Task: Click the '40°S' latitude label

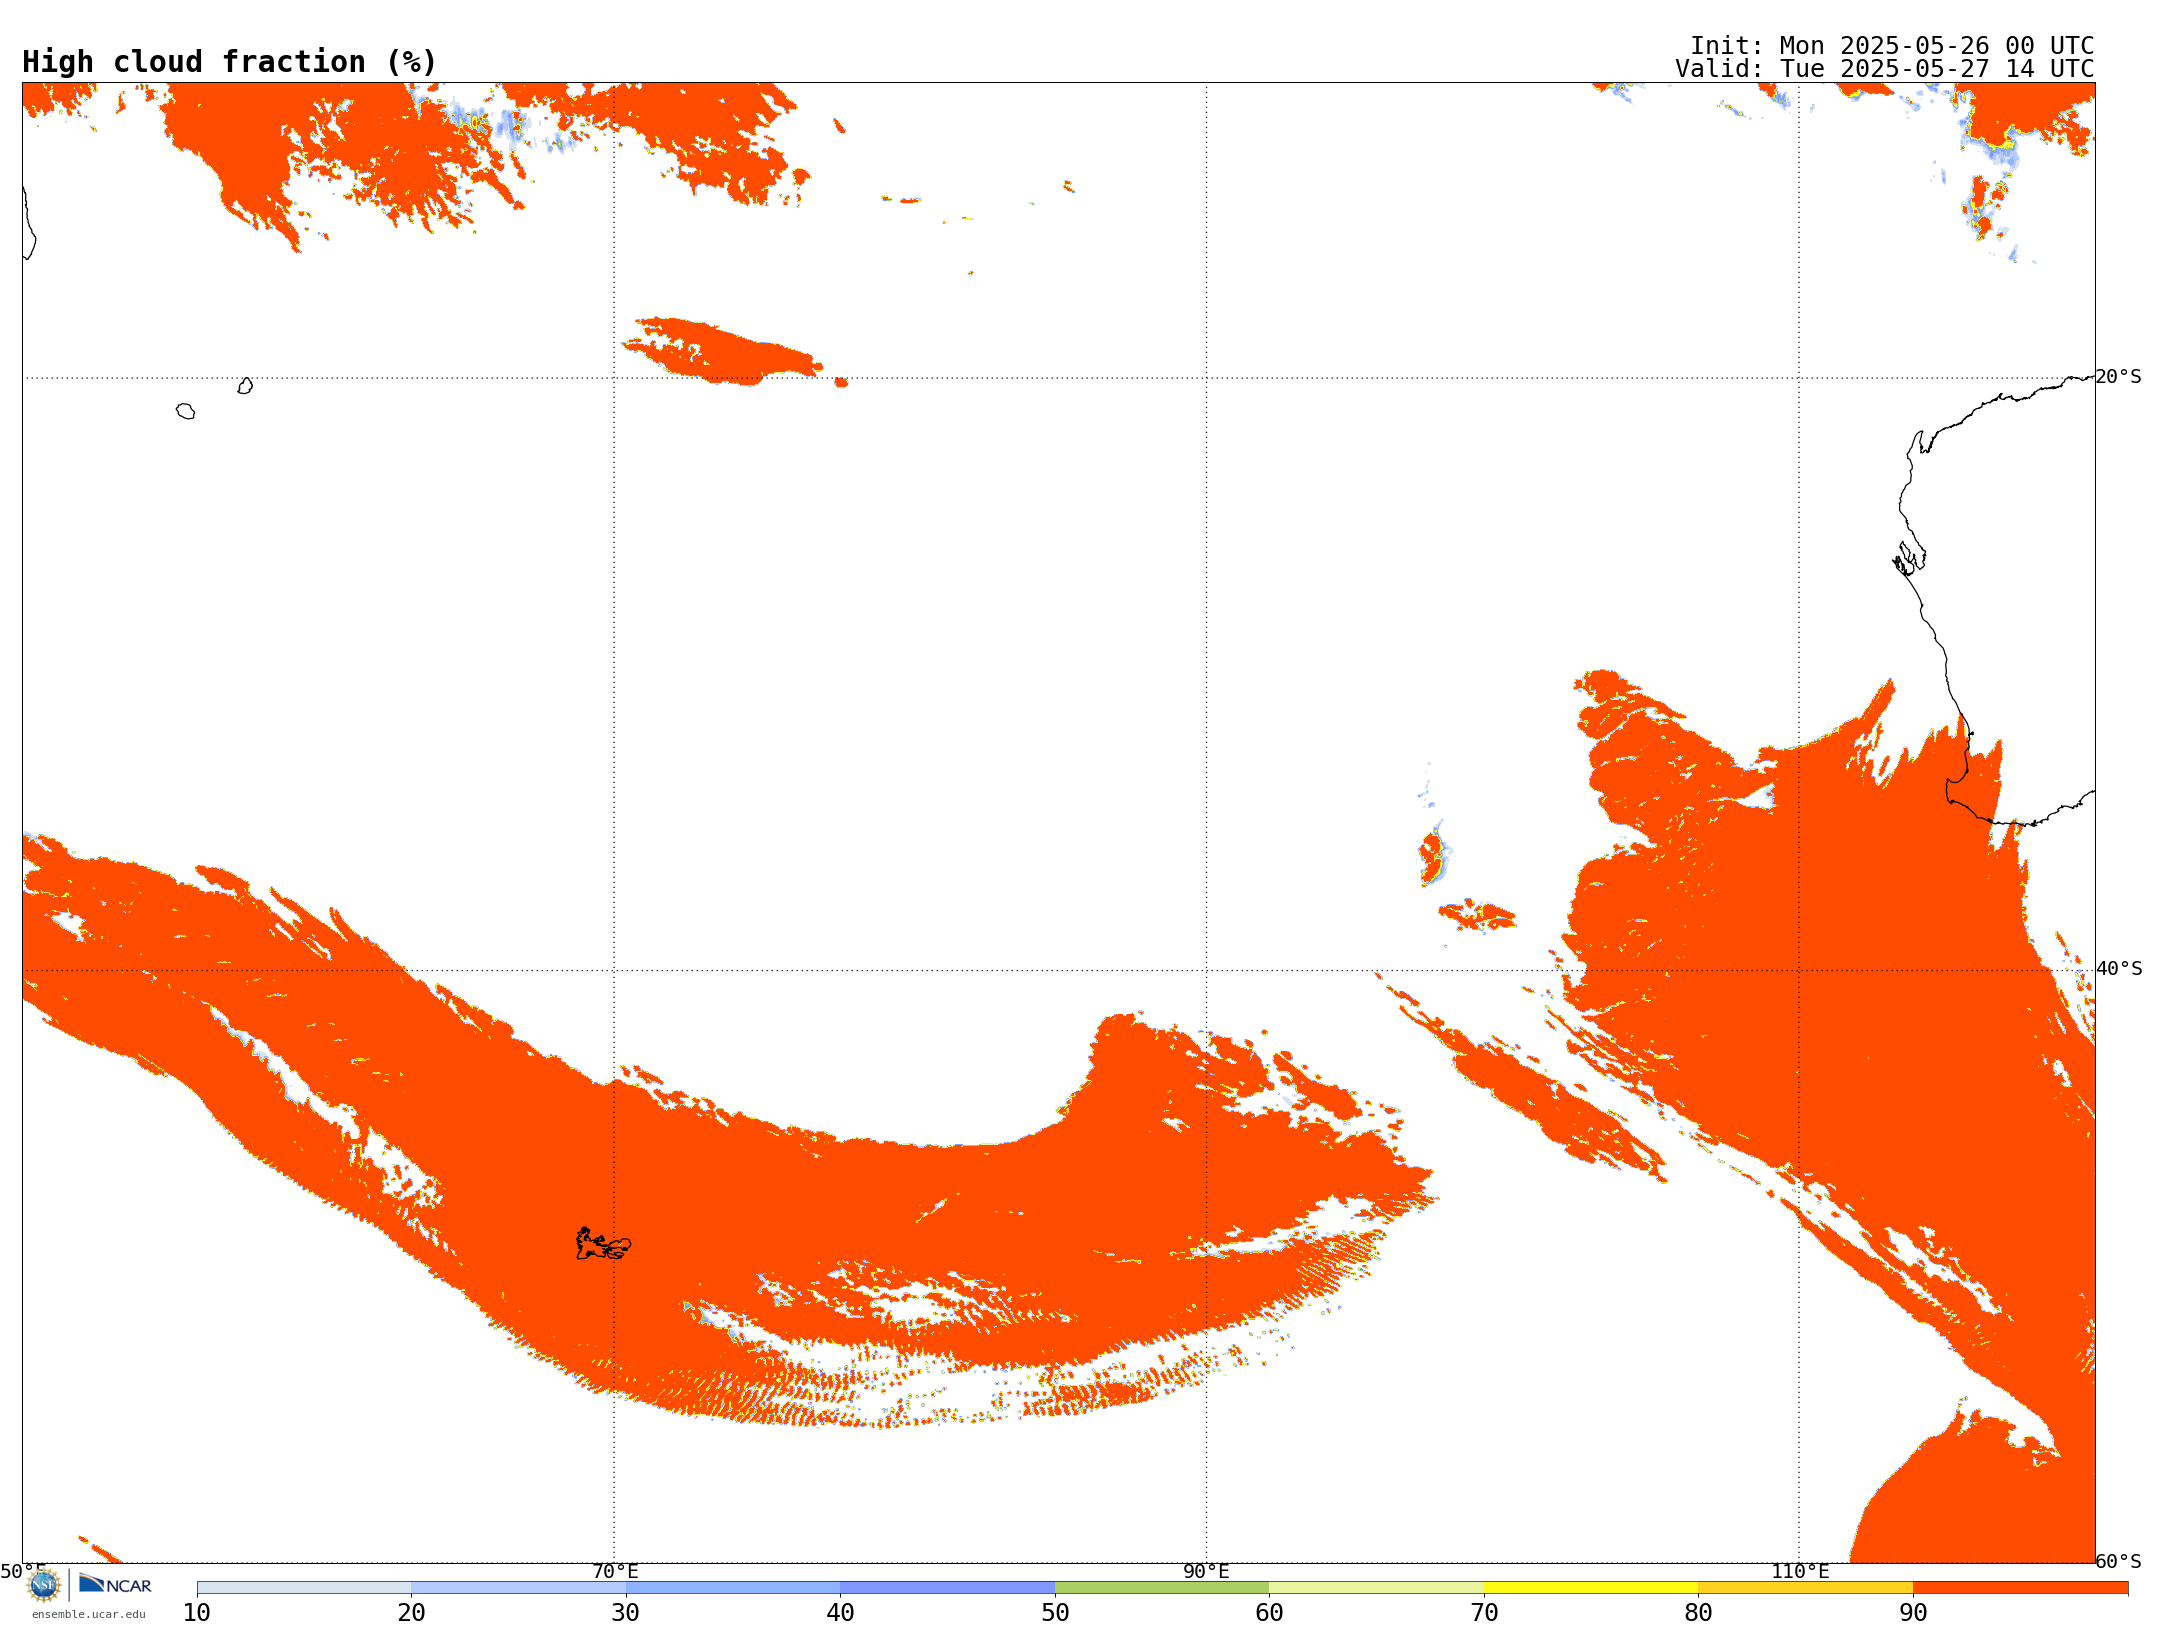Action: point(2119,969)
